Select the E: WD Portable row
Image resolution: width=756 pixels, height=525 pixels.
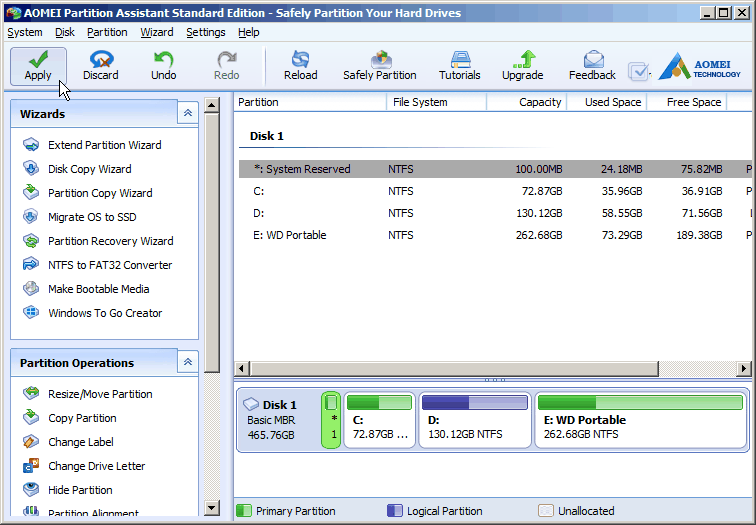pos(495,235)
